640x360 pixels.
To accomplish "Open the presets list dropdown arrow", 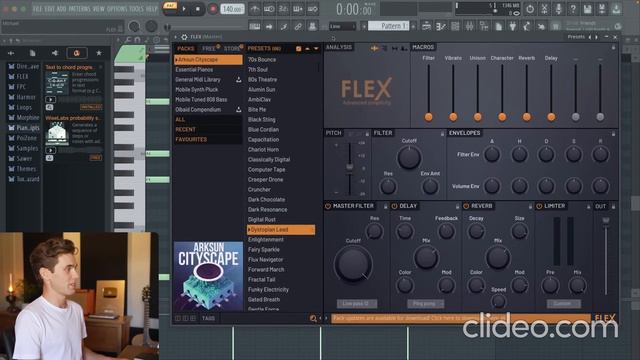I will tap(316, 49).
